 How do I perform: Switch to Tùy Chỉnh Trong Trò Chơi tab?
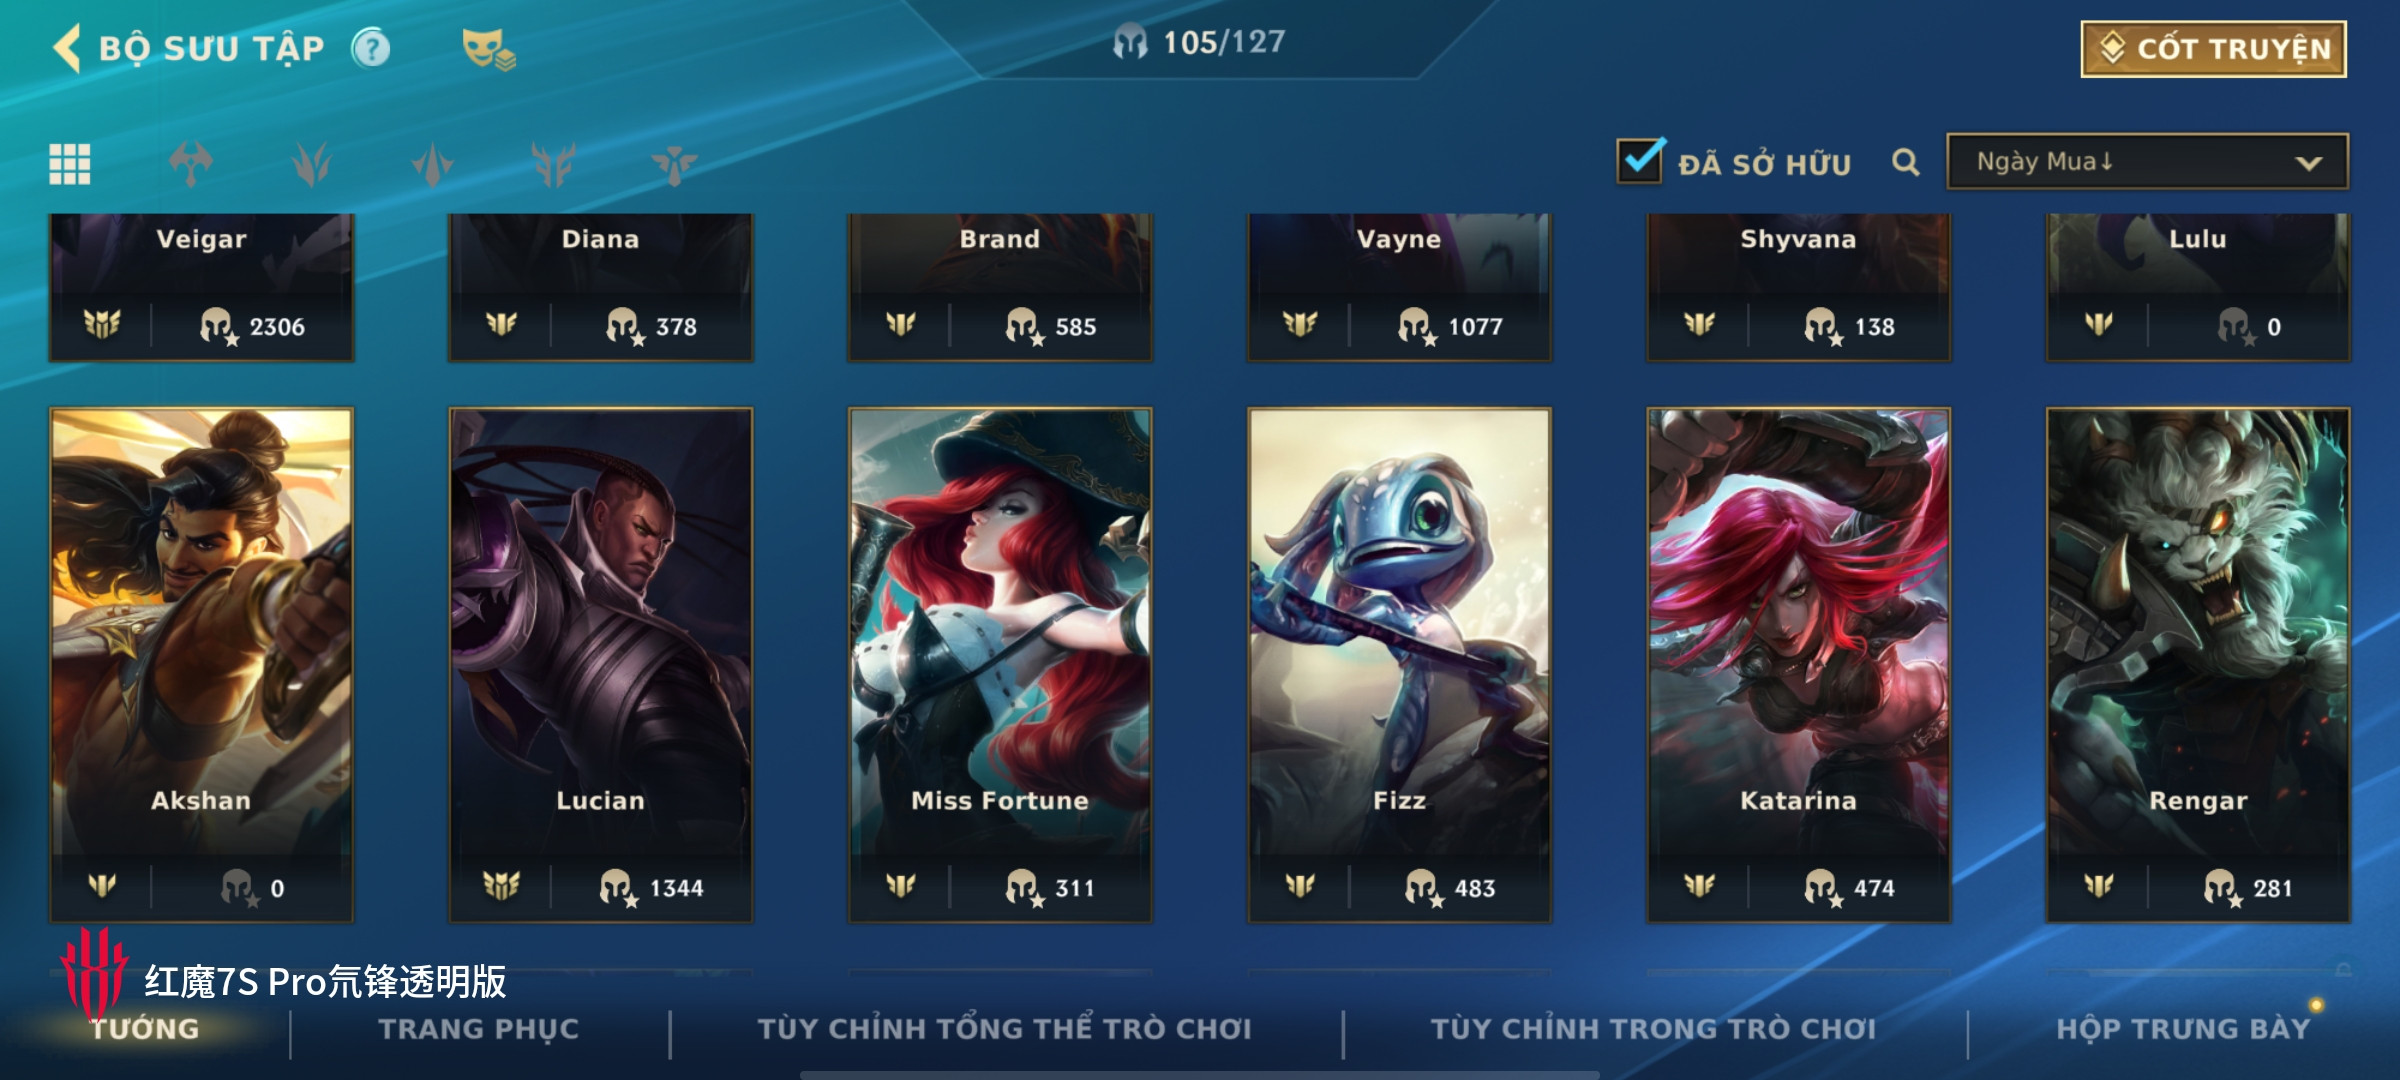[x=1653, y=1028]
